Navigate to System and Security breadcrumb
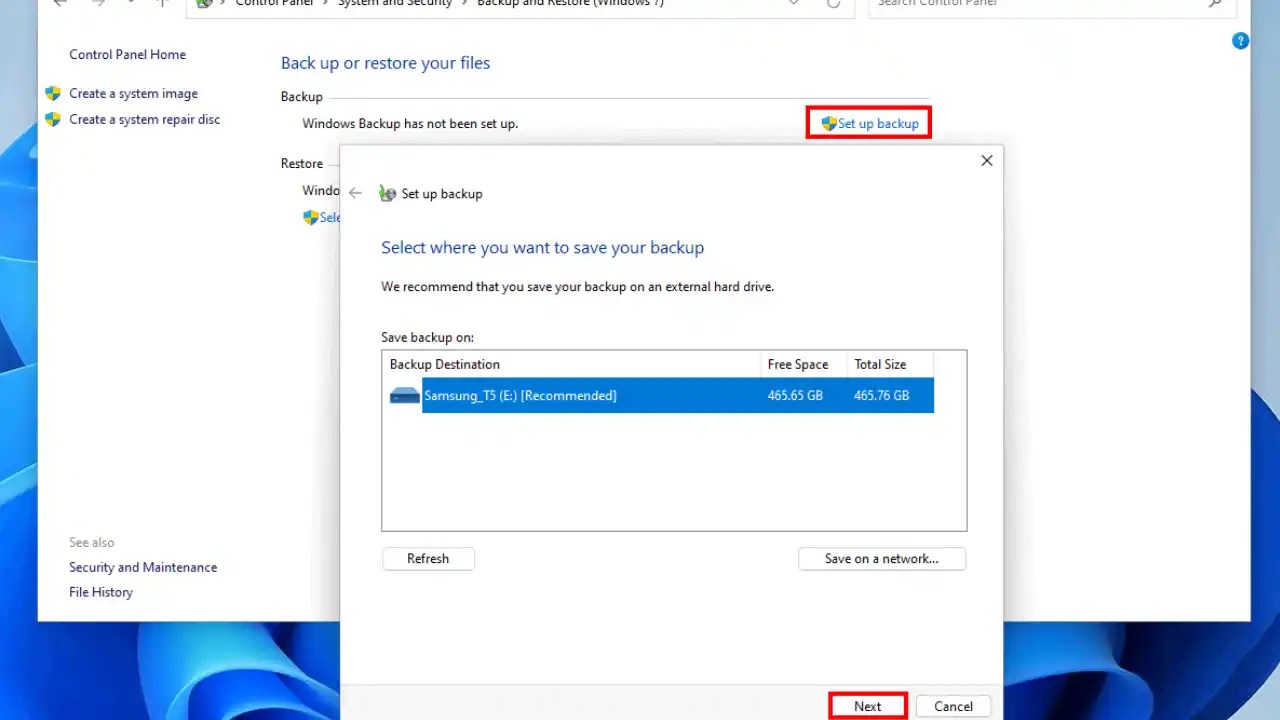The height and width of the screenshot is (720, 1280). pyautogui.click(x=394, y=4)
